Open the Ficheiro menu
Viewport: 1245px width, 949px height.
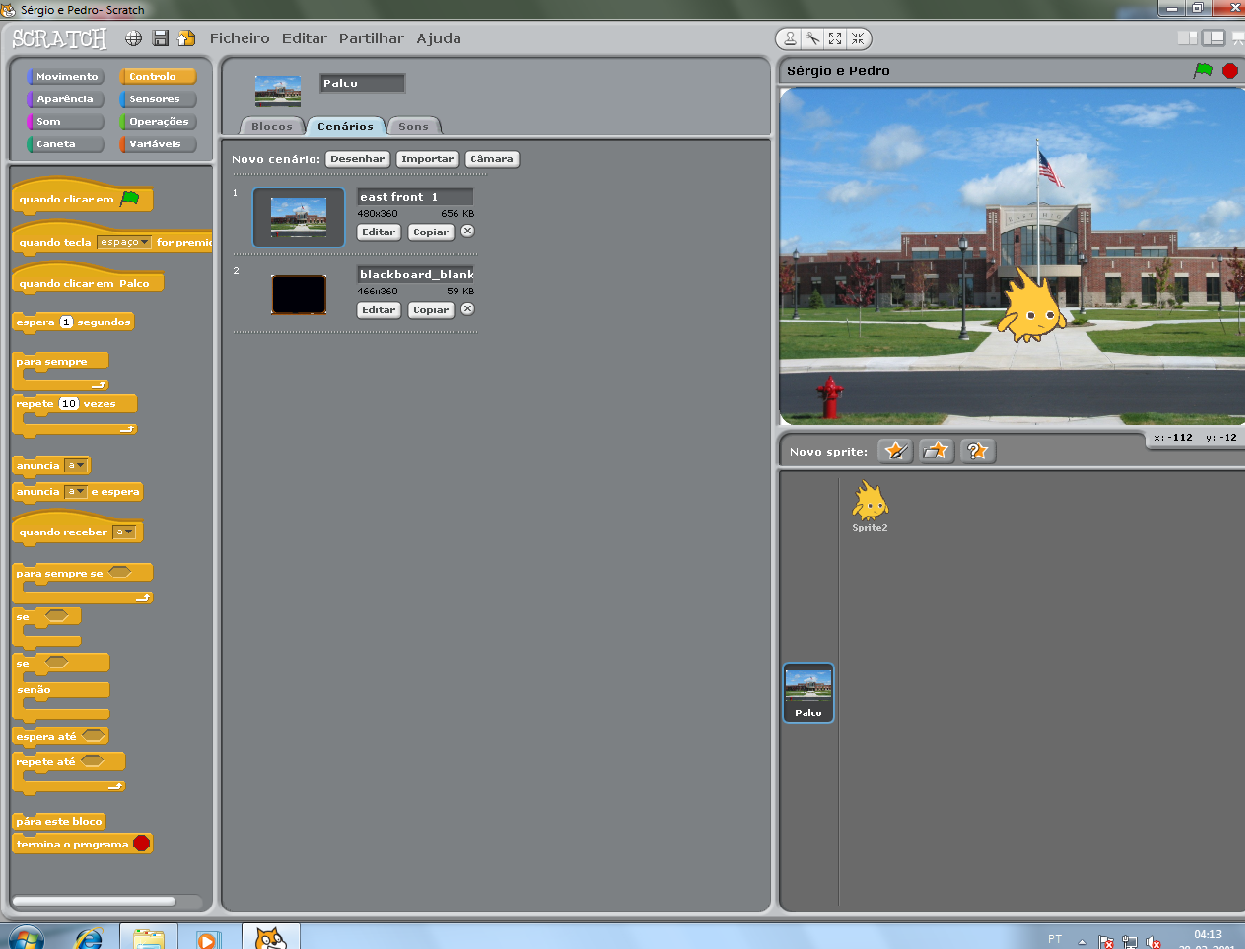(x=239, y=38)
